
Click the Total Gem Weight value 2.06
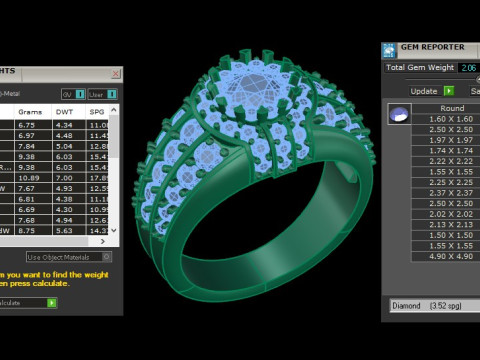pyautogui.click(x=469, y=68)
